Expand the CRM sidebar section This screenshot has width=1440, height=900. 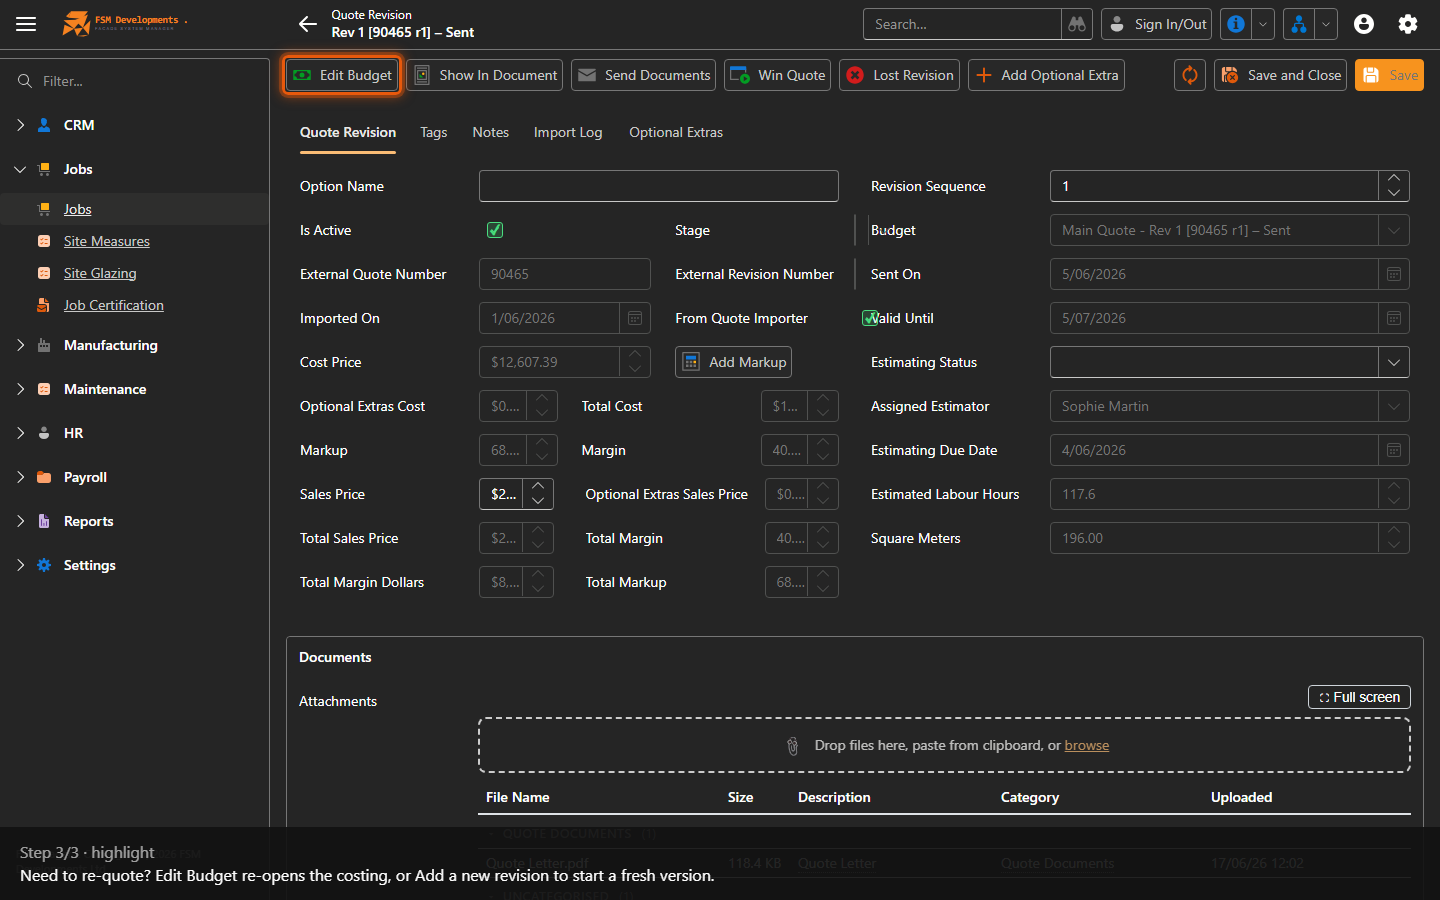tap(20, 125)
